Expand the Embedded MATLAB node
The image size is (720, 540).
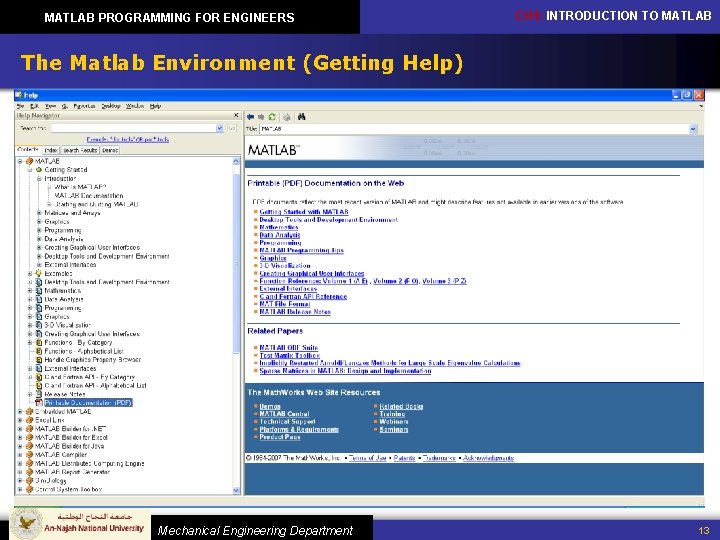click(x=20, y=411)
